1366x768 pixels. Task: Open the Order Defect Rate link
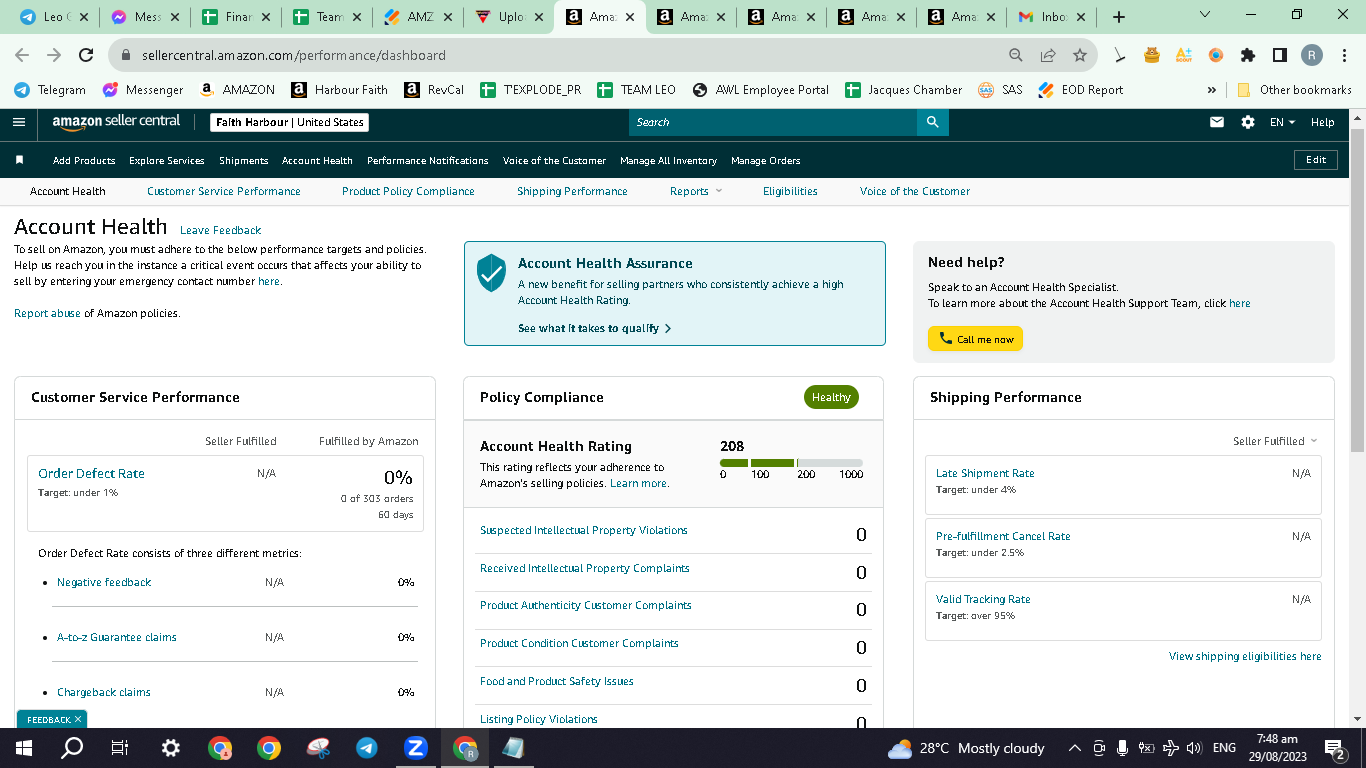click(x=91, y=474)
